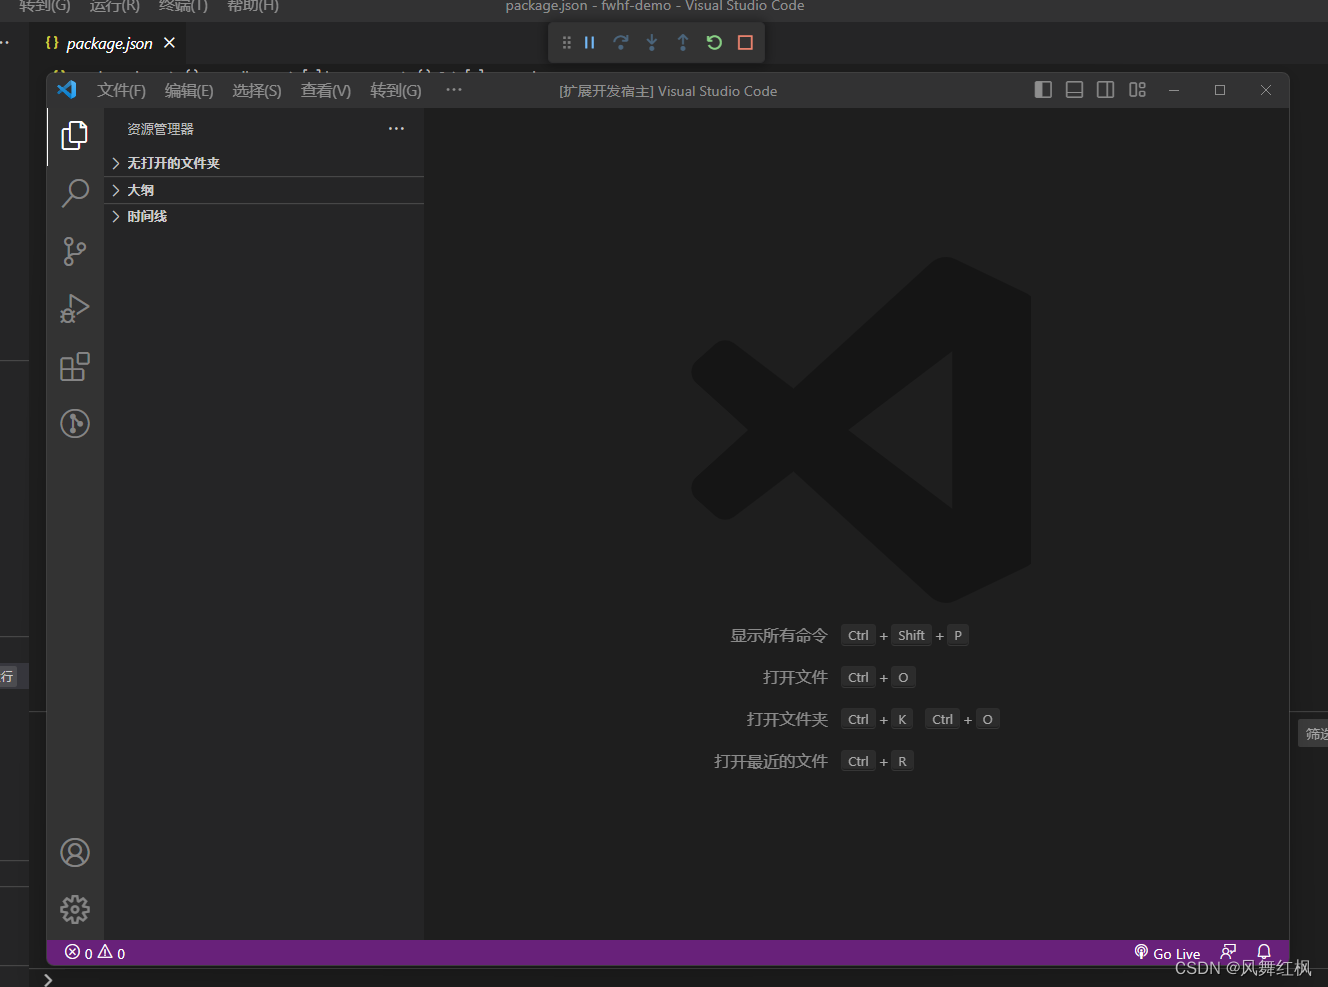Viewport: 1328px width, 987px height.
Task: Click Step Into in debug toolbar
Action: [x=652, y=43]
